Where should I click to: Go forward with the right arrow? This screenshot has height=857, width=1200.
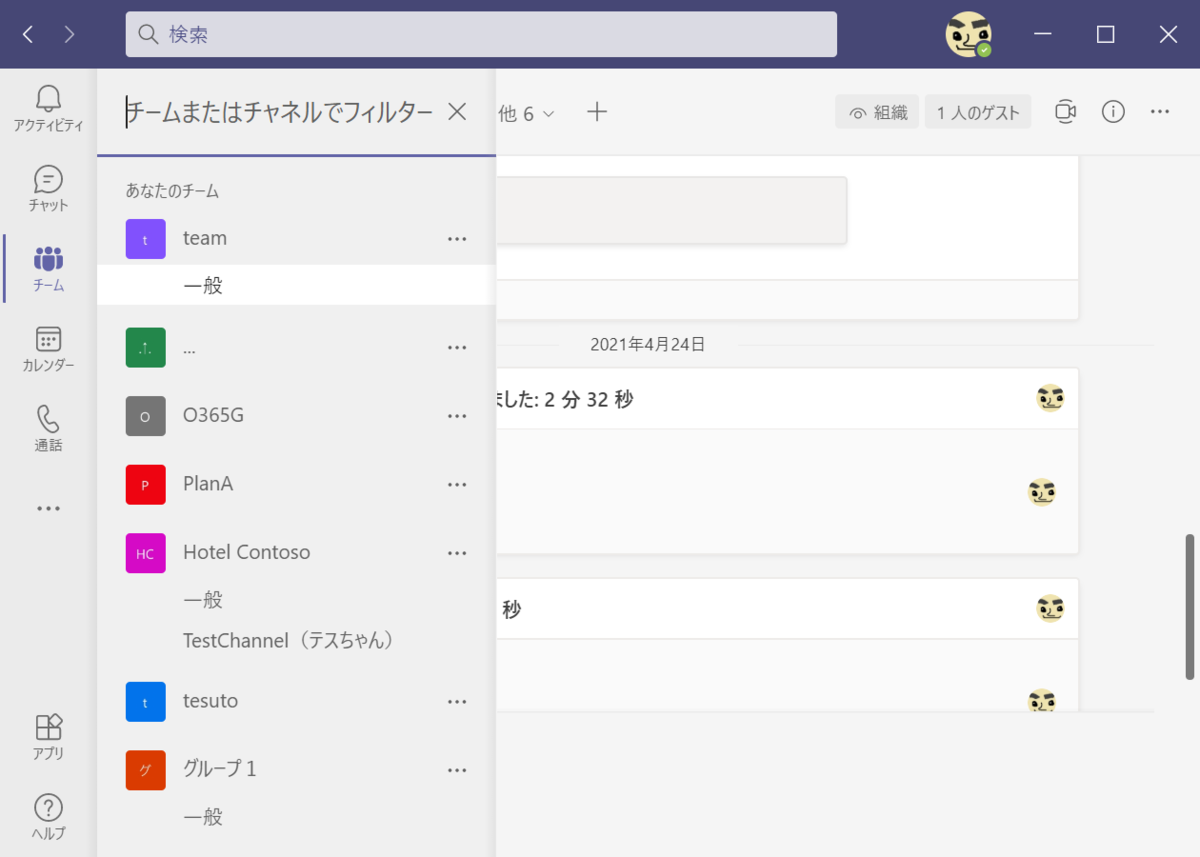[69, 35]
